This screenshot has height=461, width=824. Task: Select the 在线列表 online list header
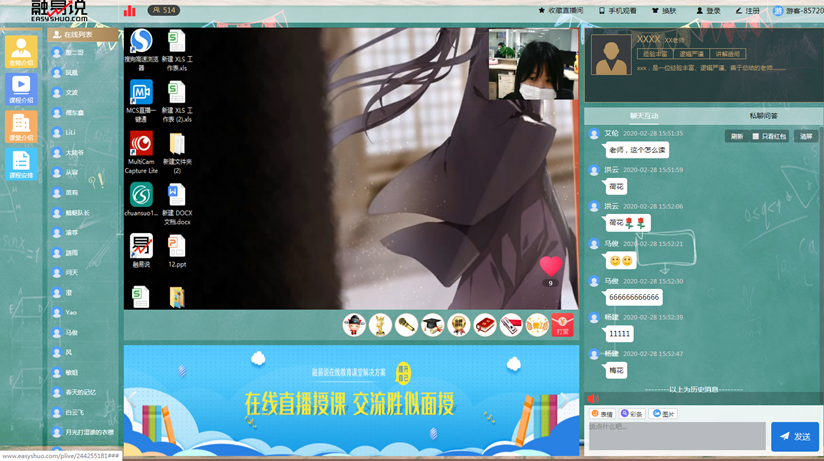coord(83,34)
